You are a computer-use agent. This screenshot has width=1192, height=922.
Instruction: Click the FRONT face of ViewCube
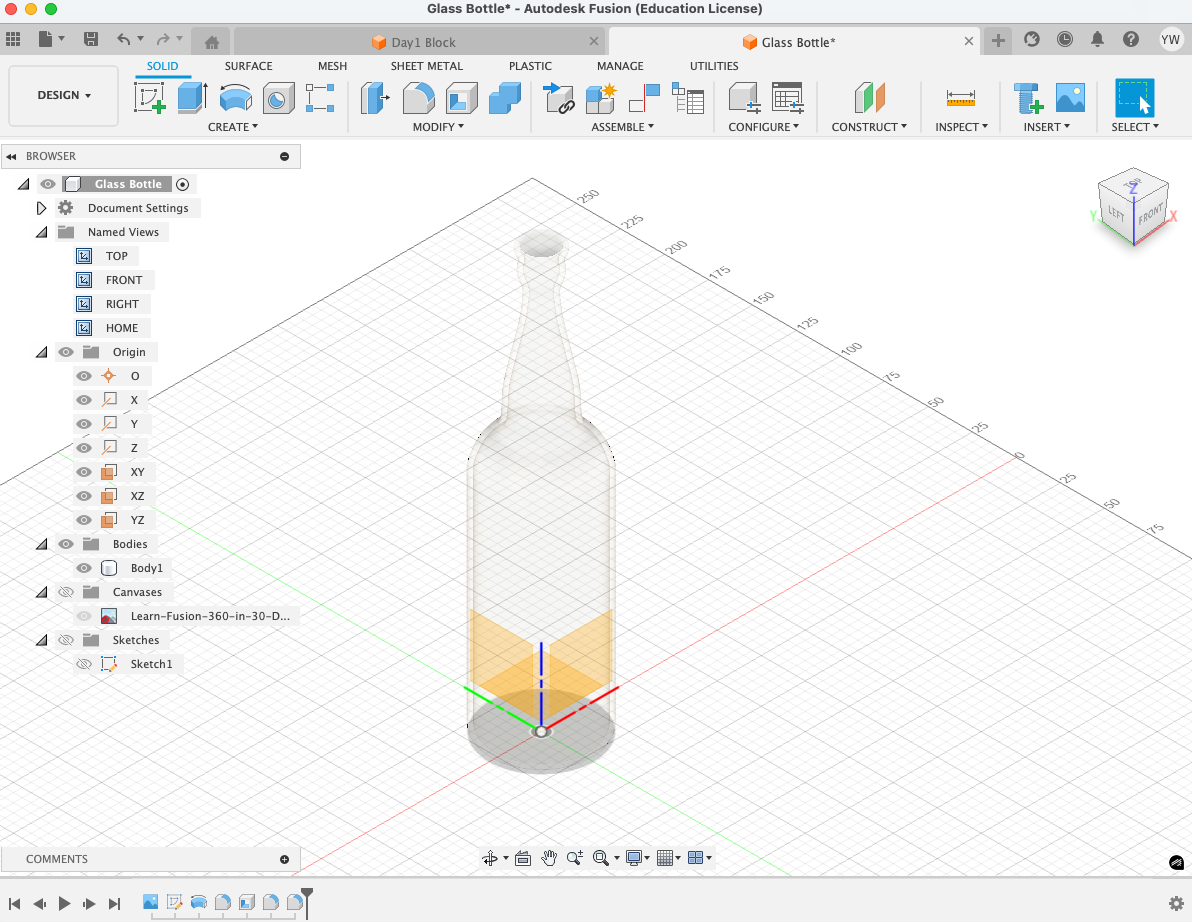1150,213
